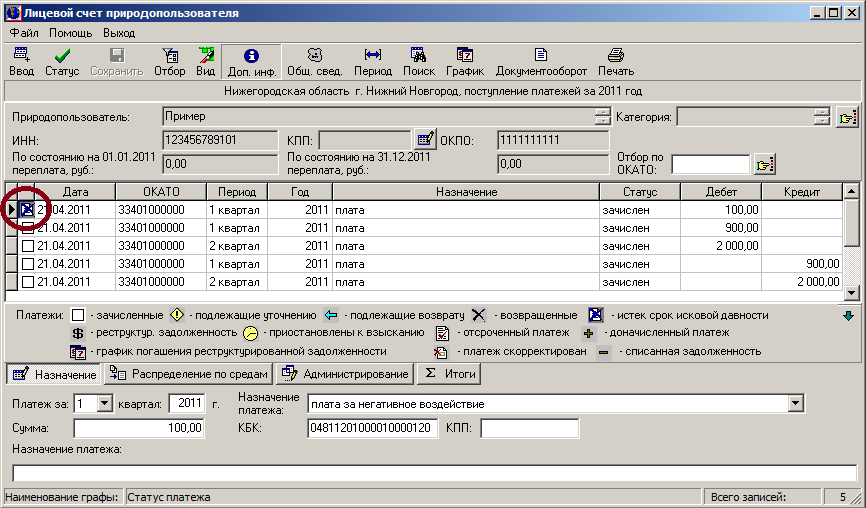The height and width of the screenshot is (508, 866).
Task: Switch to the Итоги tab
Action: click(x=449, y=374)
